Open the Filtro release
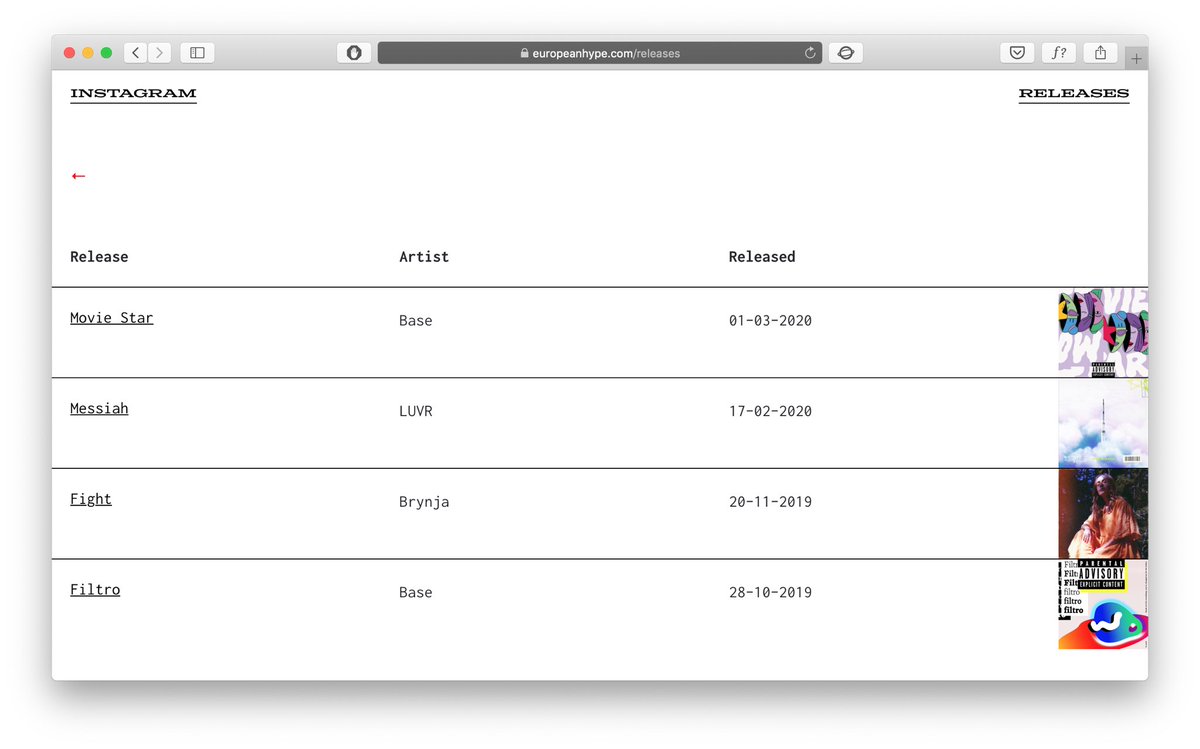Viewport: 1200px width, 749px height. click(x=95, y=590)
